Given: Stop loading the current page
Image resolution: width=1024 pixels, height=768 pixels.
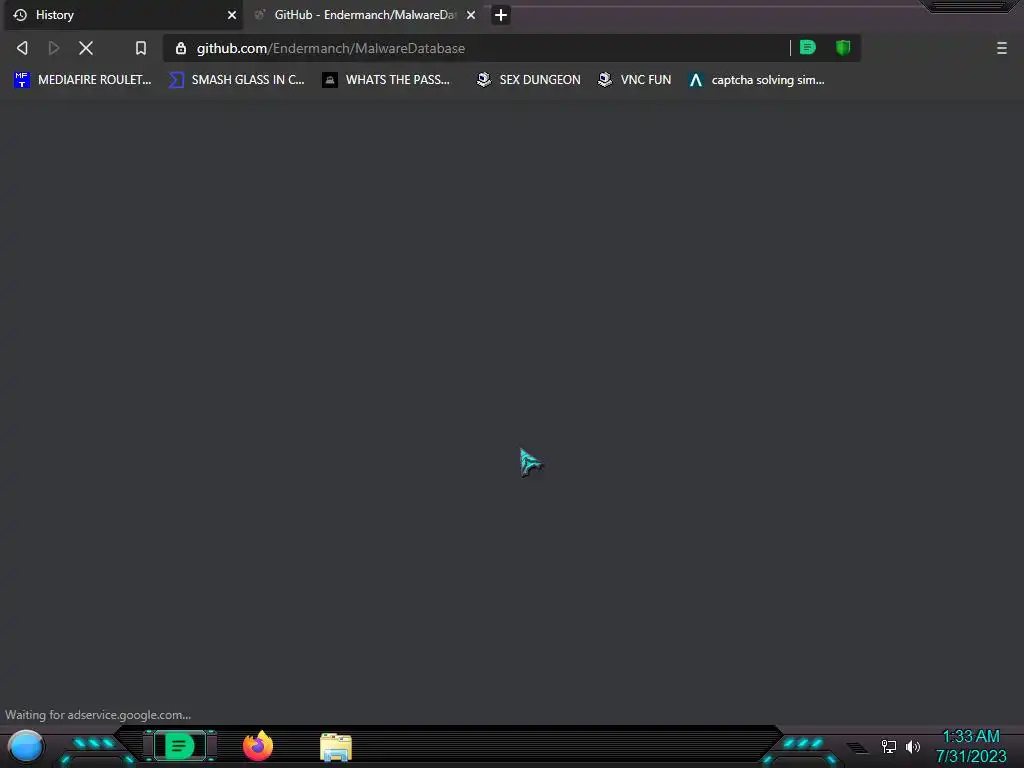Looking at the screenshot, I should 86,48.
